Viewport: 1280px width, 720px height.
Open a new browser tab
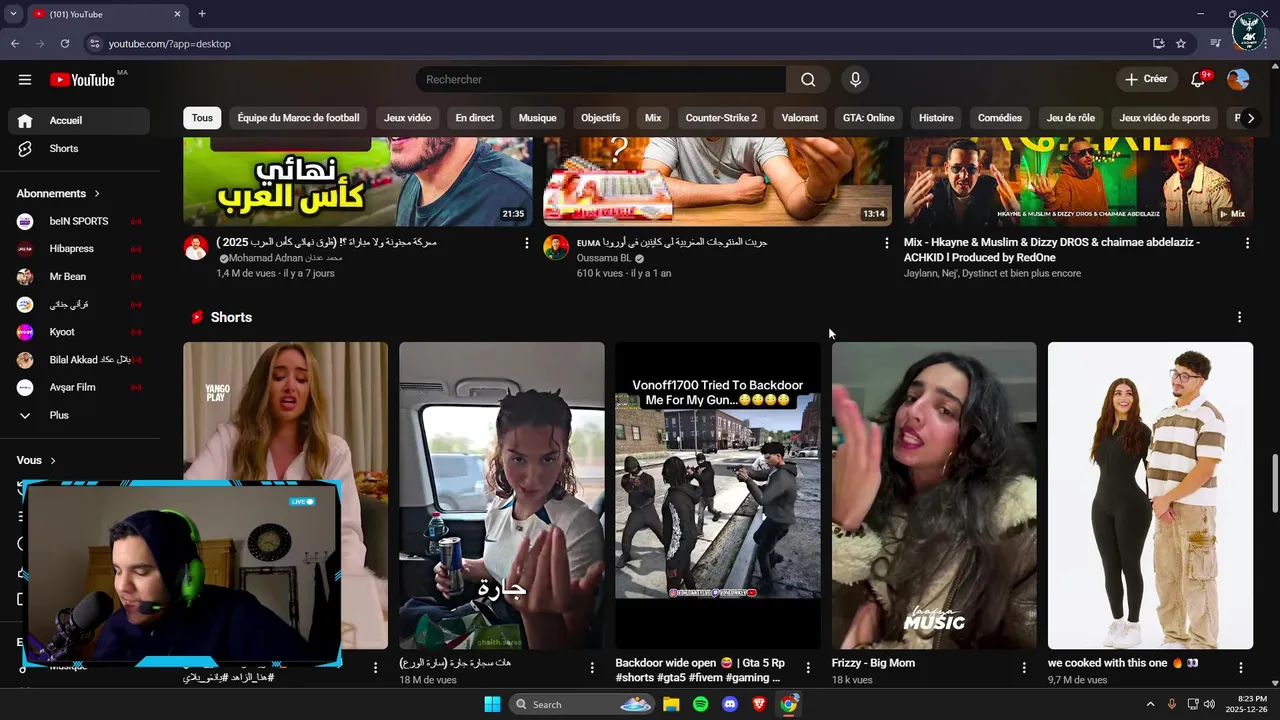(x=202, y=14)
